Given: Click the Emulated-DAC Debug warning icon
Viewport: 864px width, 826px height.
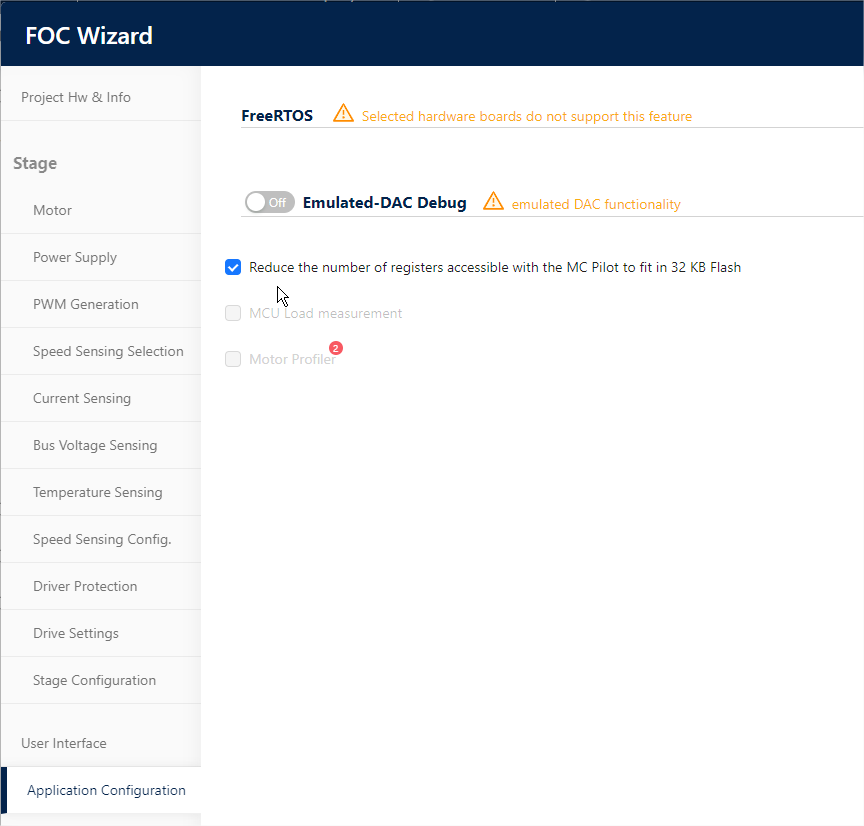Looking at the screenshot, I should pos(493,201).
